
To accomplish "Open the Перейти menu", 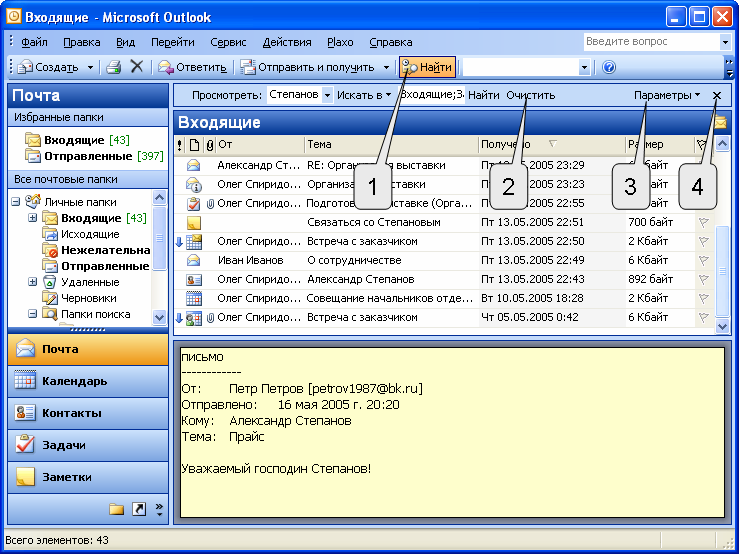I will [x=172, y=42].
